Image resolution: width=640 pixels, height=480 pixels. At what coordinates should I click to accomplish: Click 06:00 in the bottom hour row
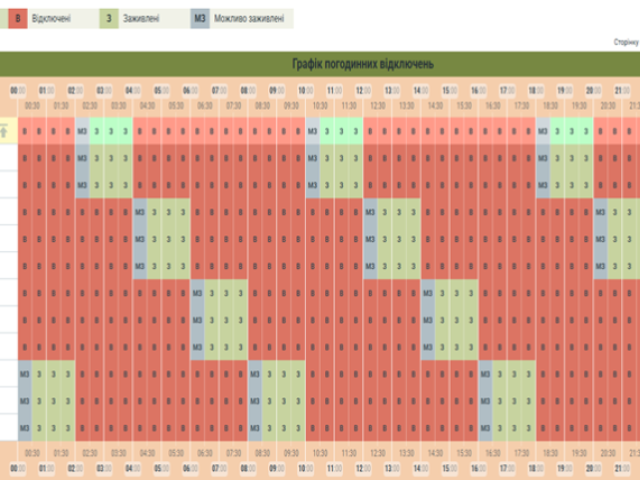[189, 467]
